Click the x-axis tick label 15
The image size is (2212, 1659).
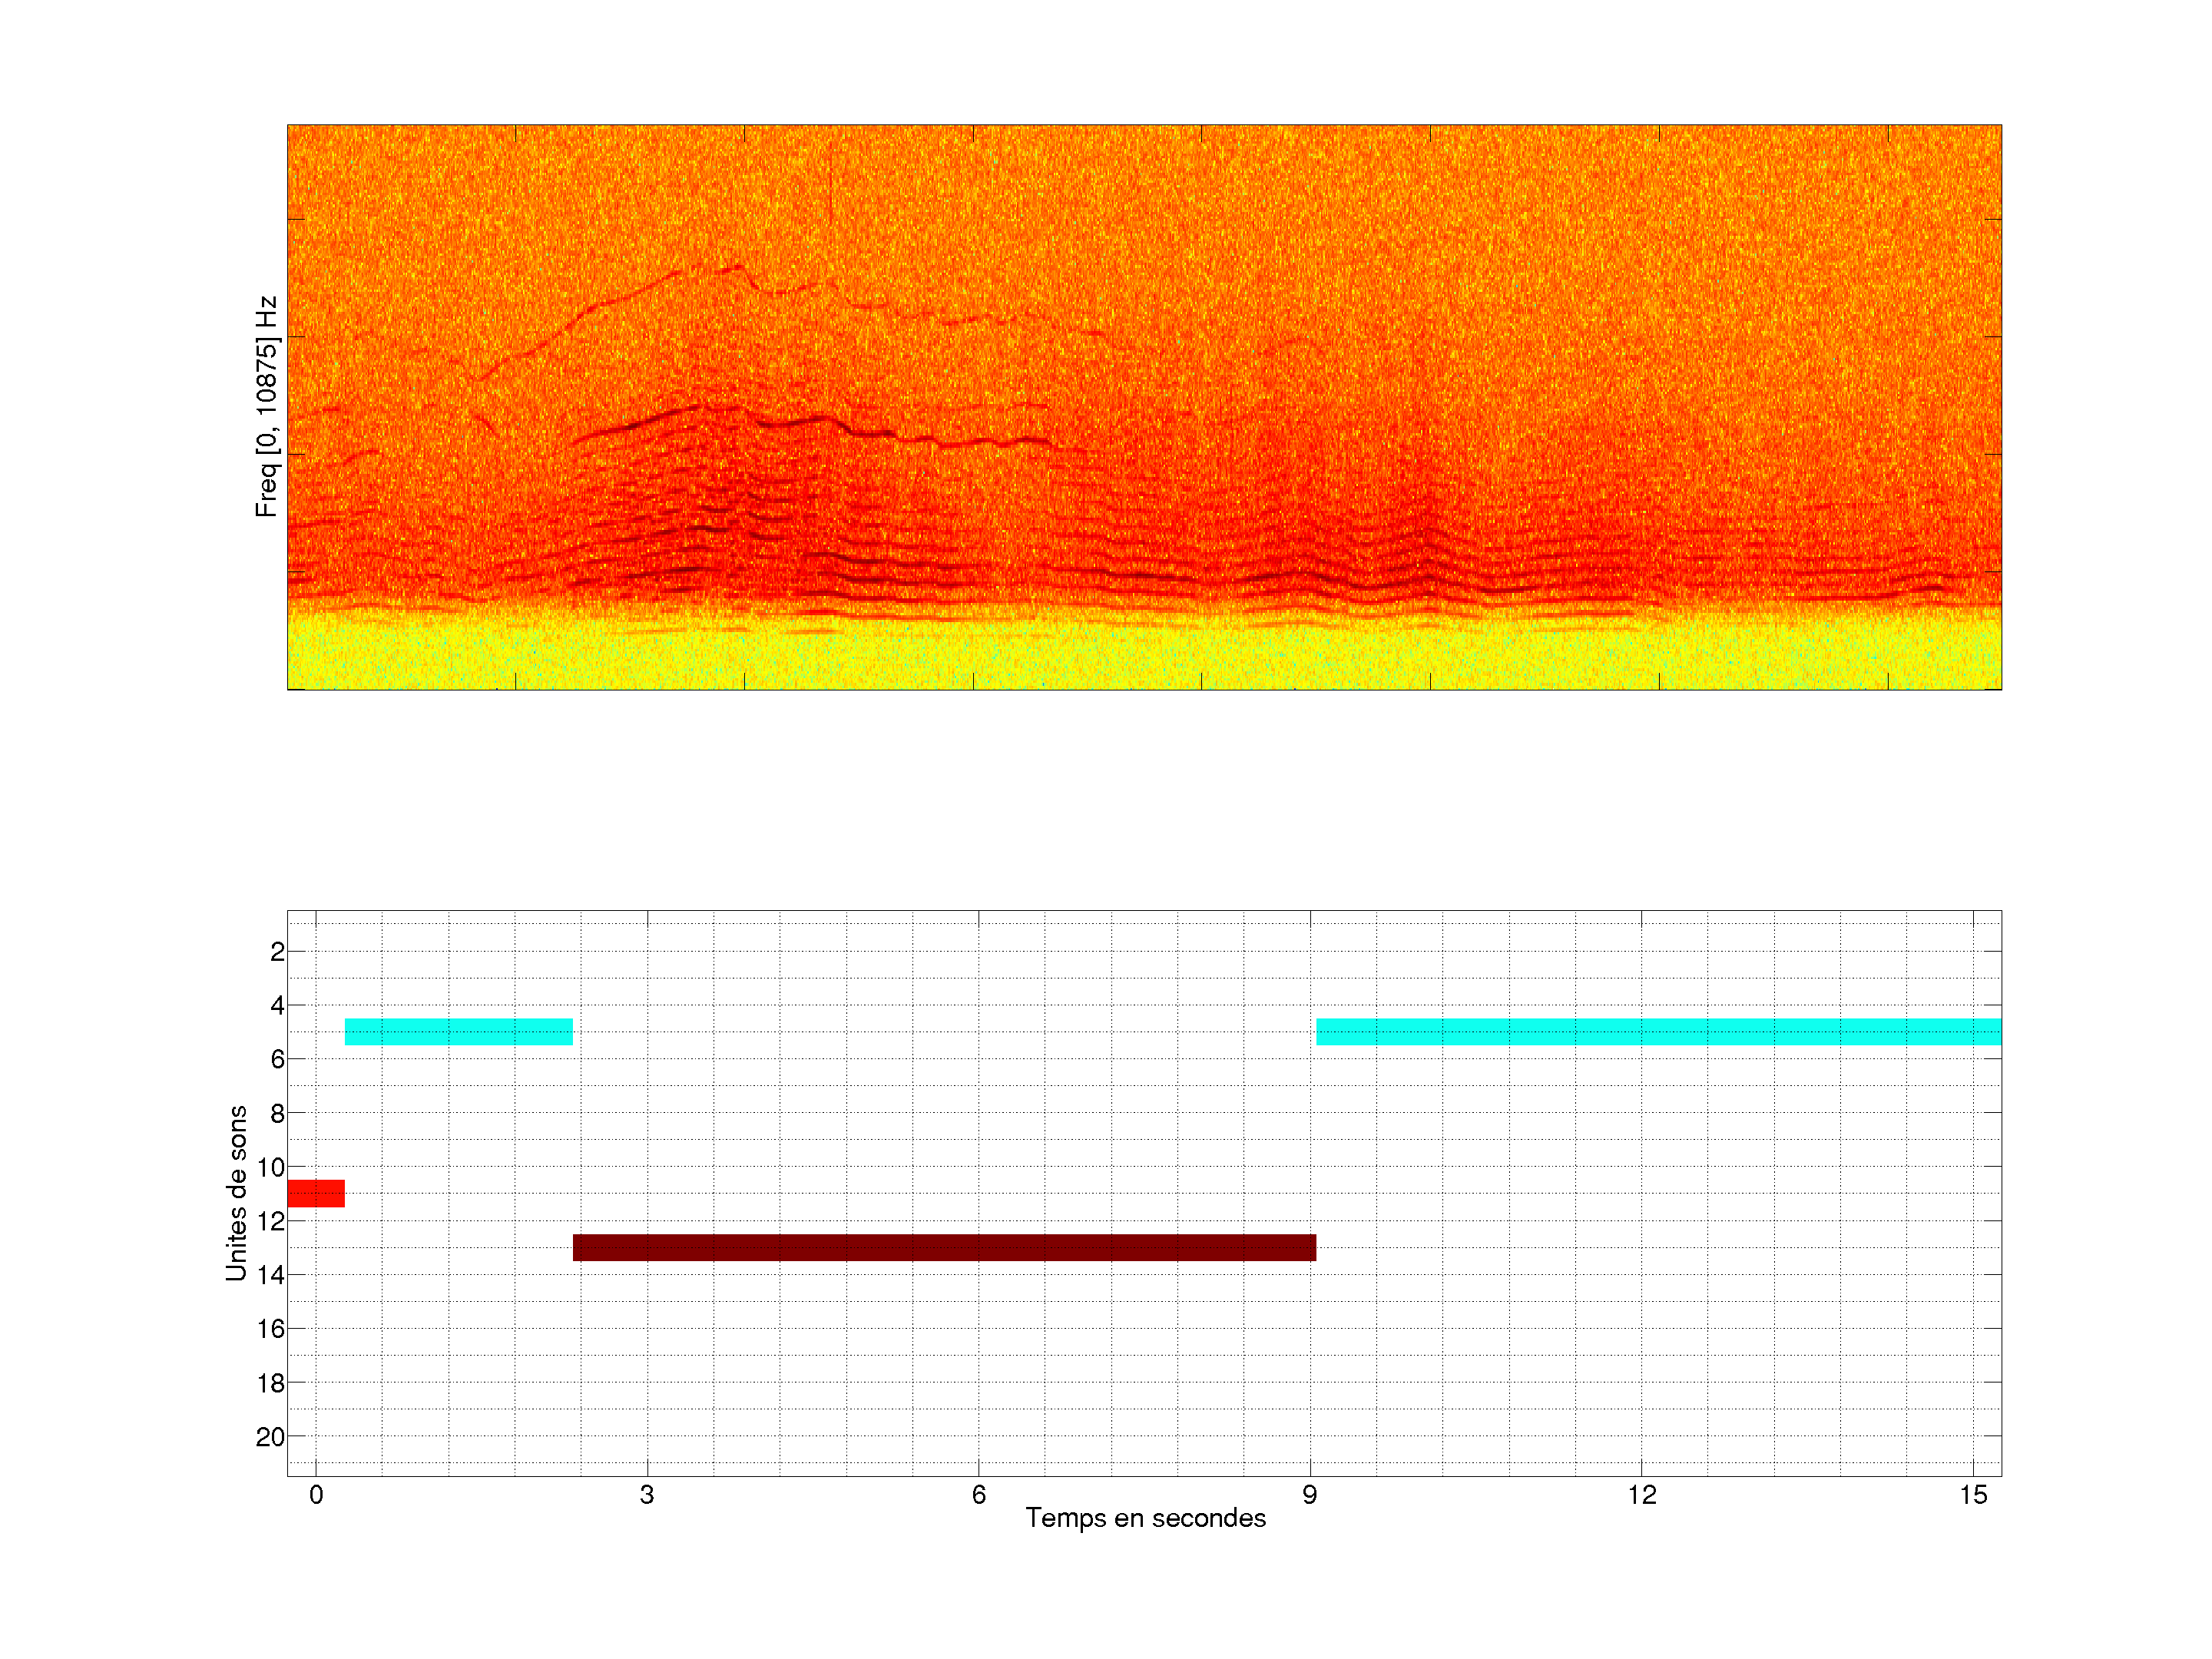click(x=1972, y=1495)
